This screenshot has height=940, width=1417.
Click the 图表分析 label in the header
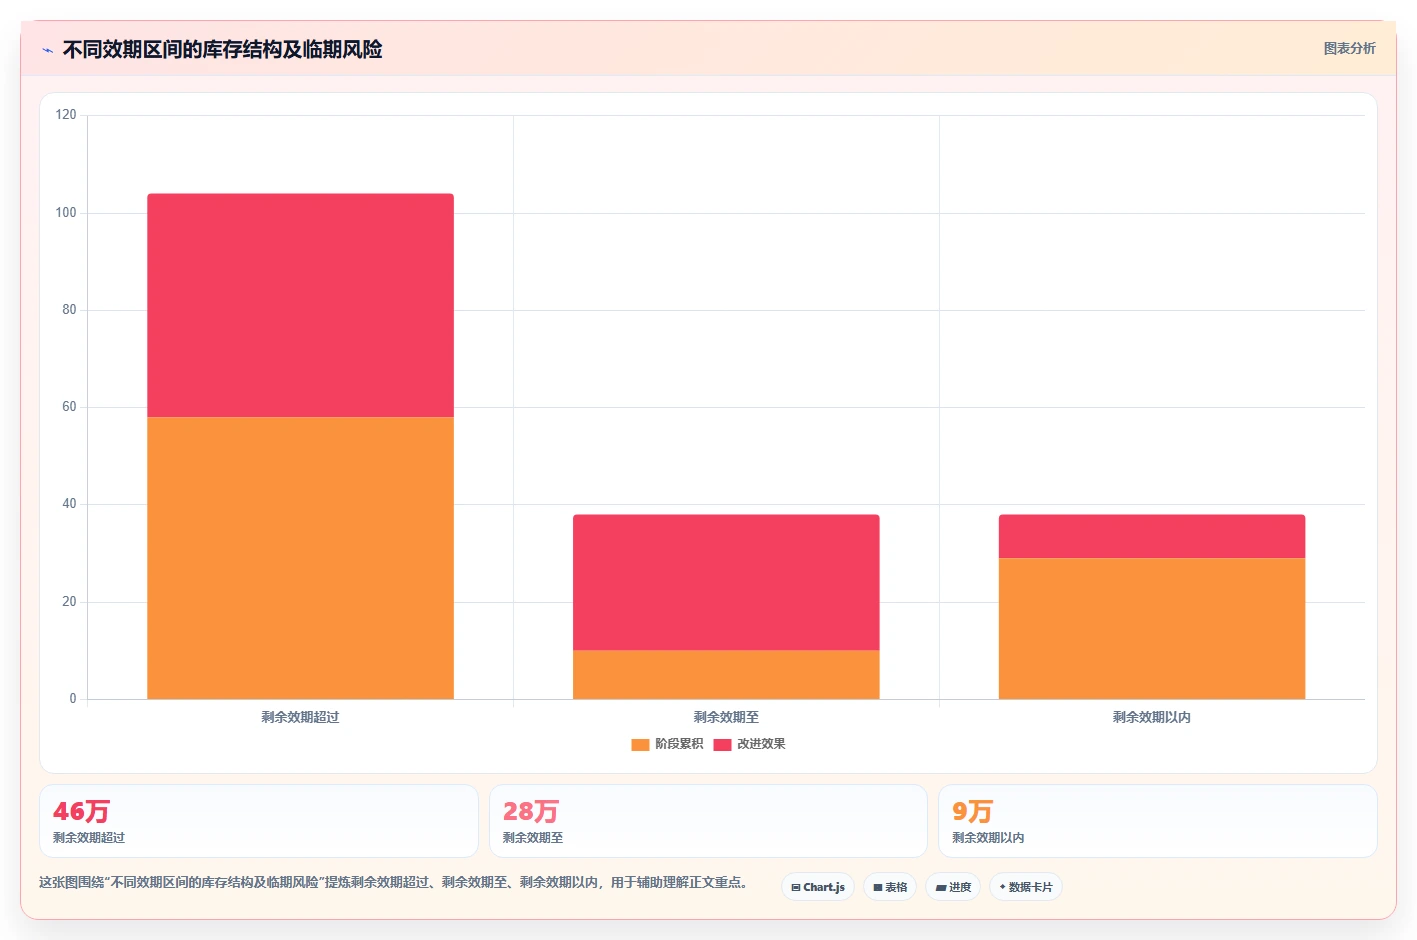(x=1349, y=48)
